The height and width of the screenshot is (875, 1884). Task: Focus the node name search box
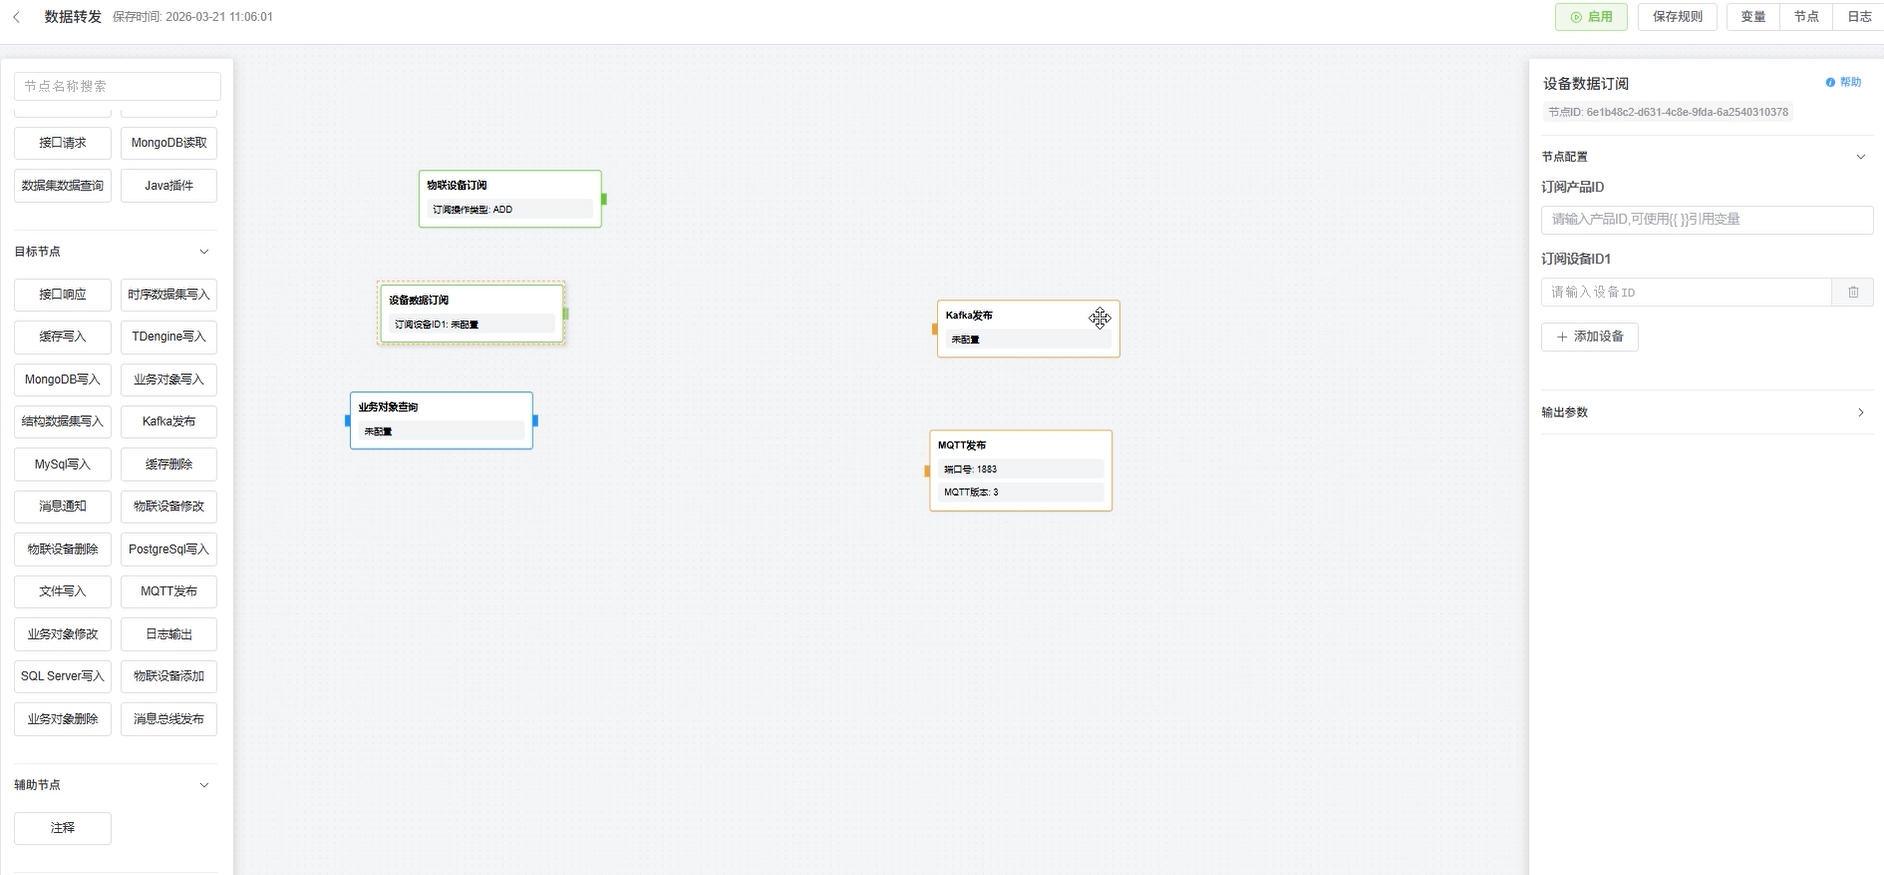point(117,87)
